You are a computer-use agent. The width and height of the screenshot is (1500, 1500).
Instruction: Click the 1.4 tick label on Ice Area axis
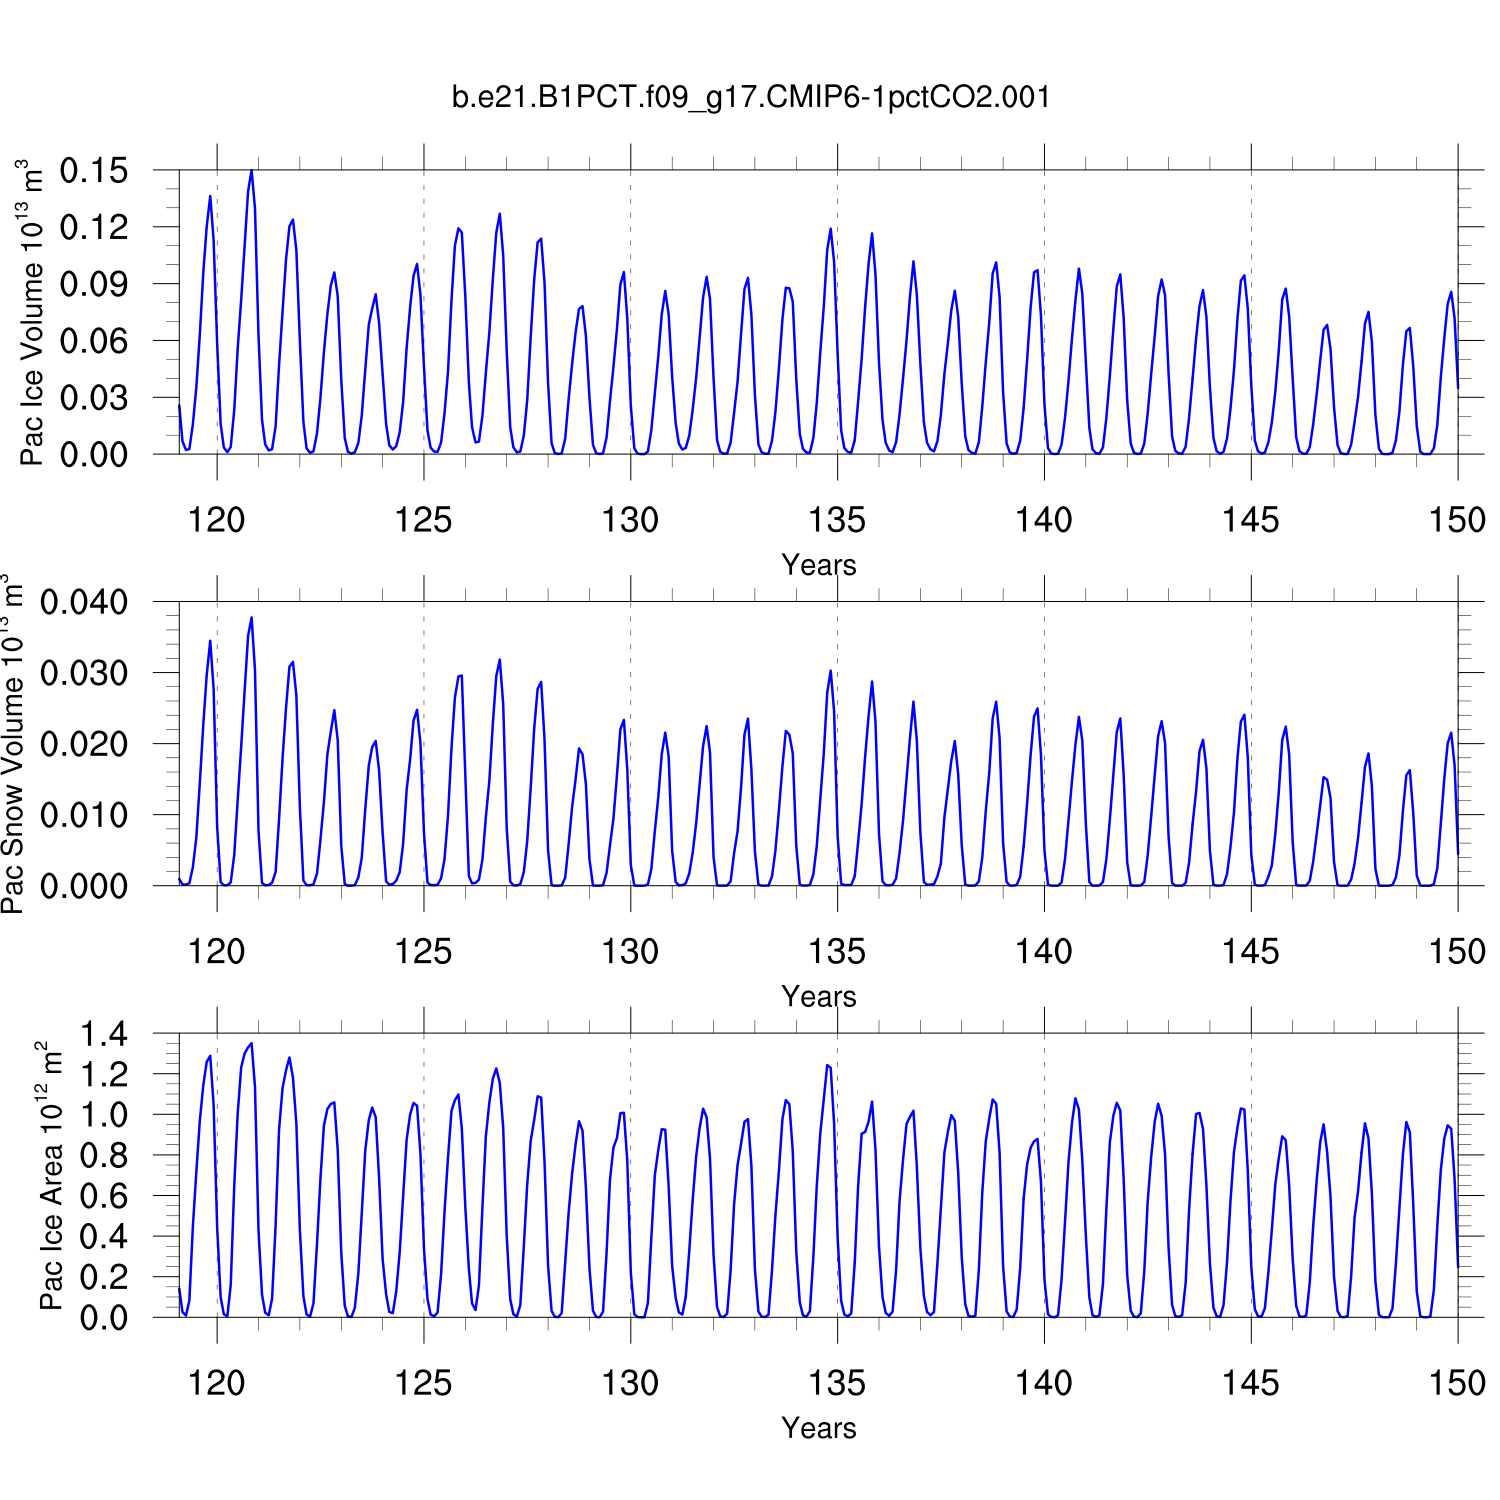pos(104,1034)
